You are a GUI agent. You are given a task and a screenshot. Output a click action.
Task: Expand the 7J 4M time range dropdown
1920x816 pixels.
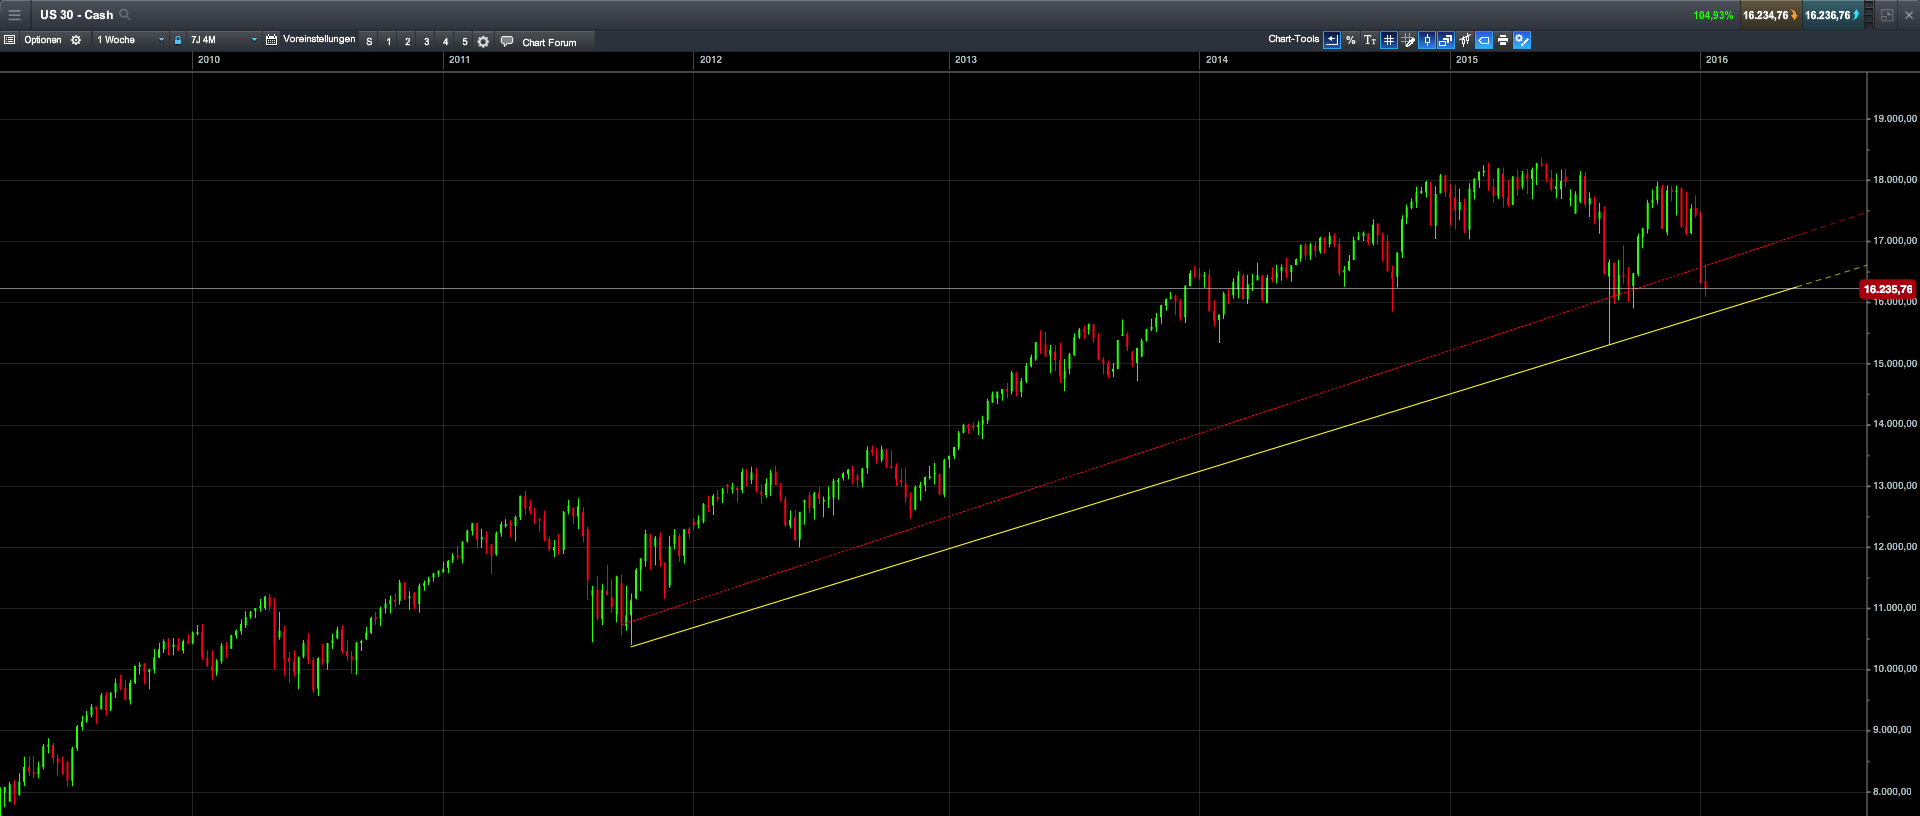[x=224, y=40]
